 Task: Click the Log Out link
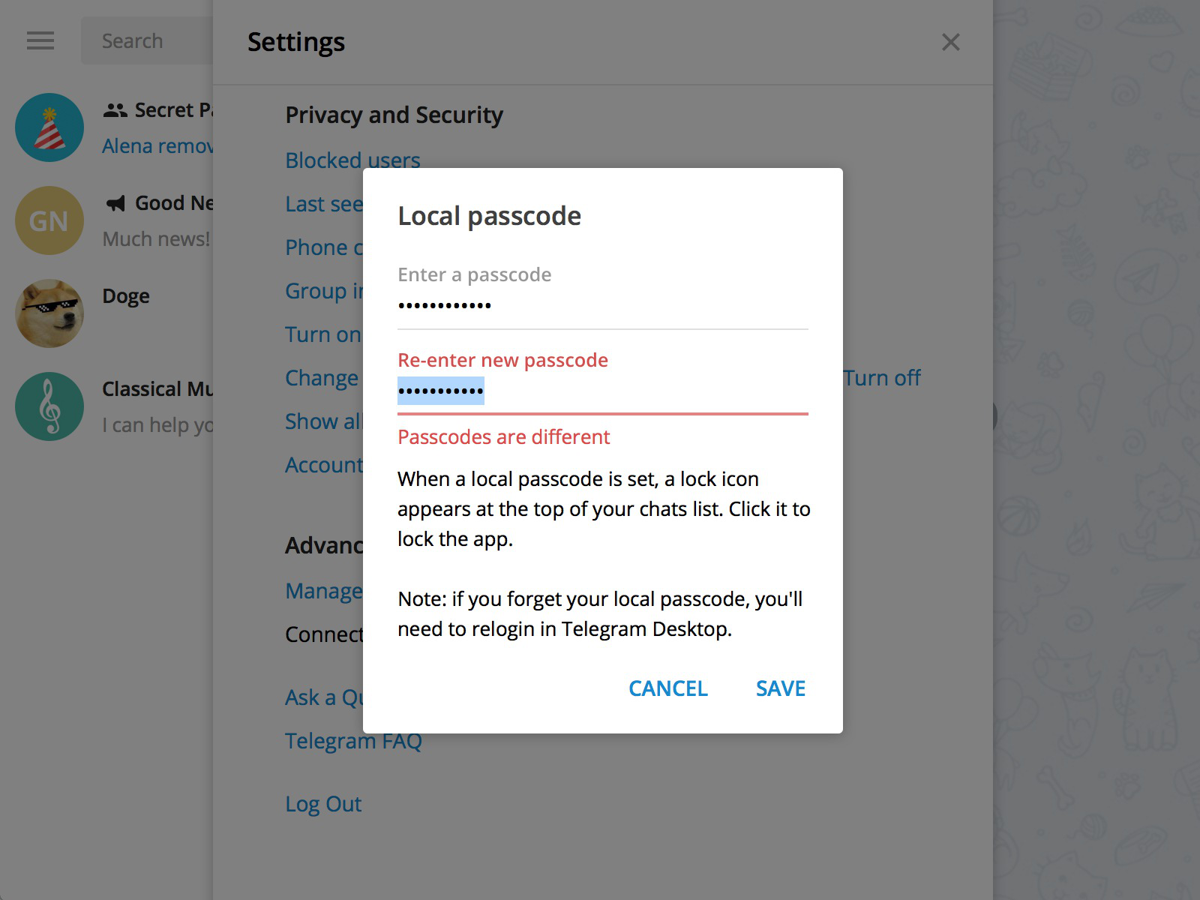pos(323,804)
